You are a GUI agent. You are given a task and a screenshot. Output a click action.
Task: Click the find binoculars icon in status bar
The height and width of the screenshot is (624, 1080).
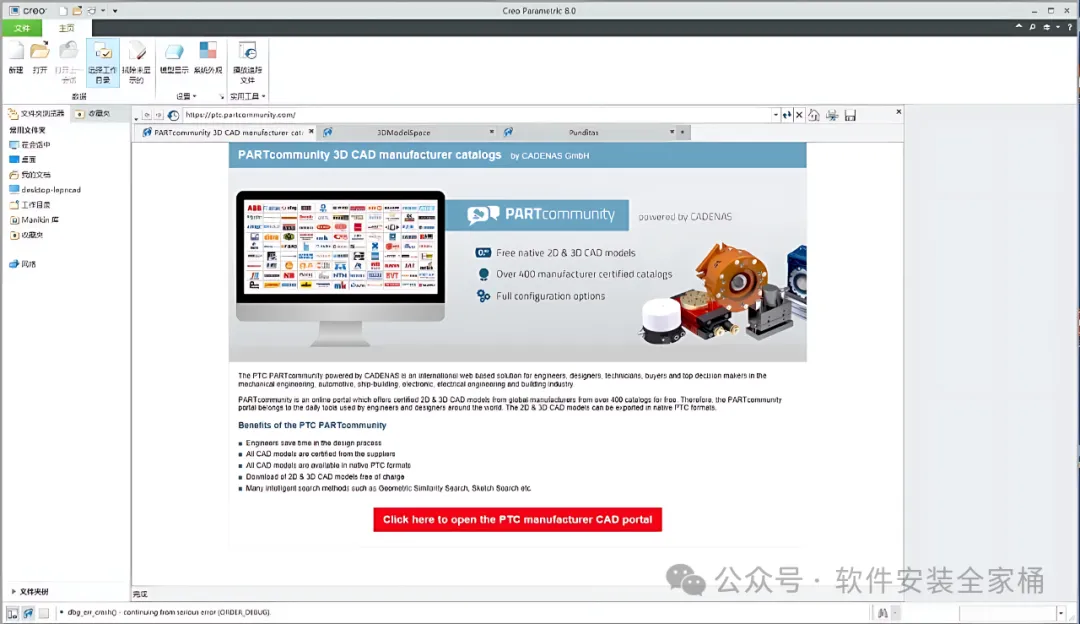882,613
